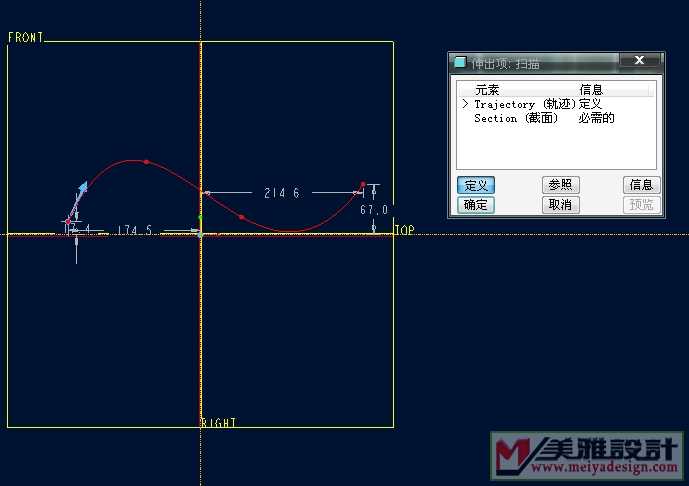The height and width of the screenshot is (486, 689).
Task: Click the 信息 column header in list
Action: (x=591, y=90)
